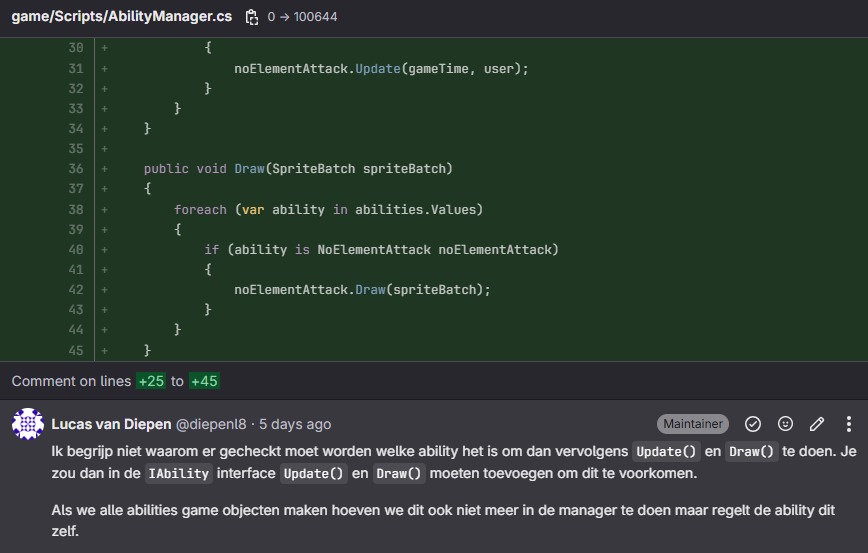Screen dimensions: 868x553
Task: Select line number 31
Action: coord(76,69)
